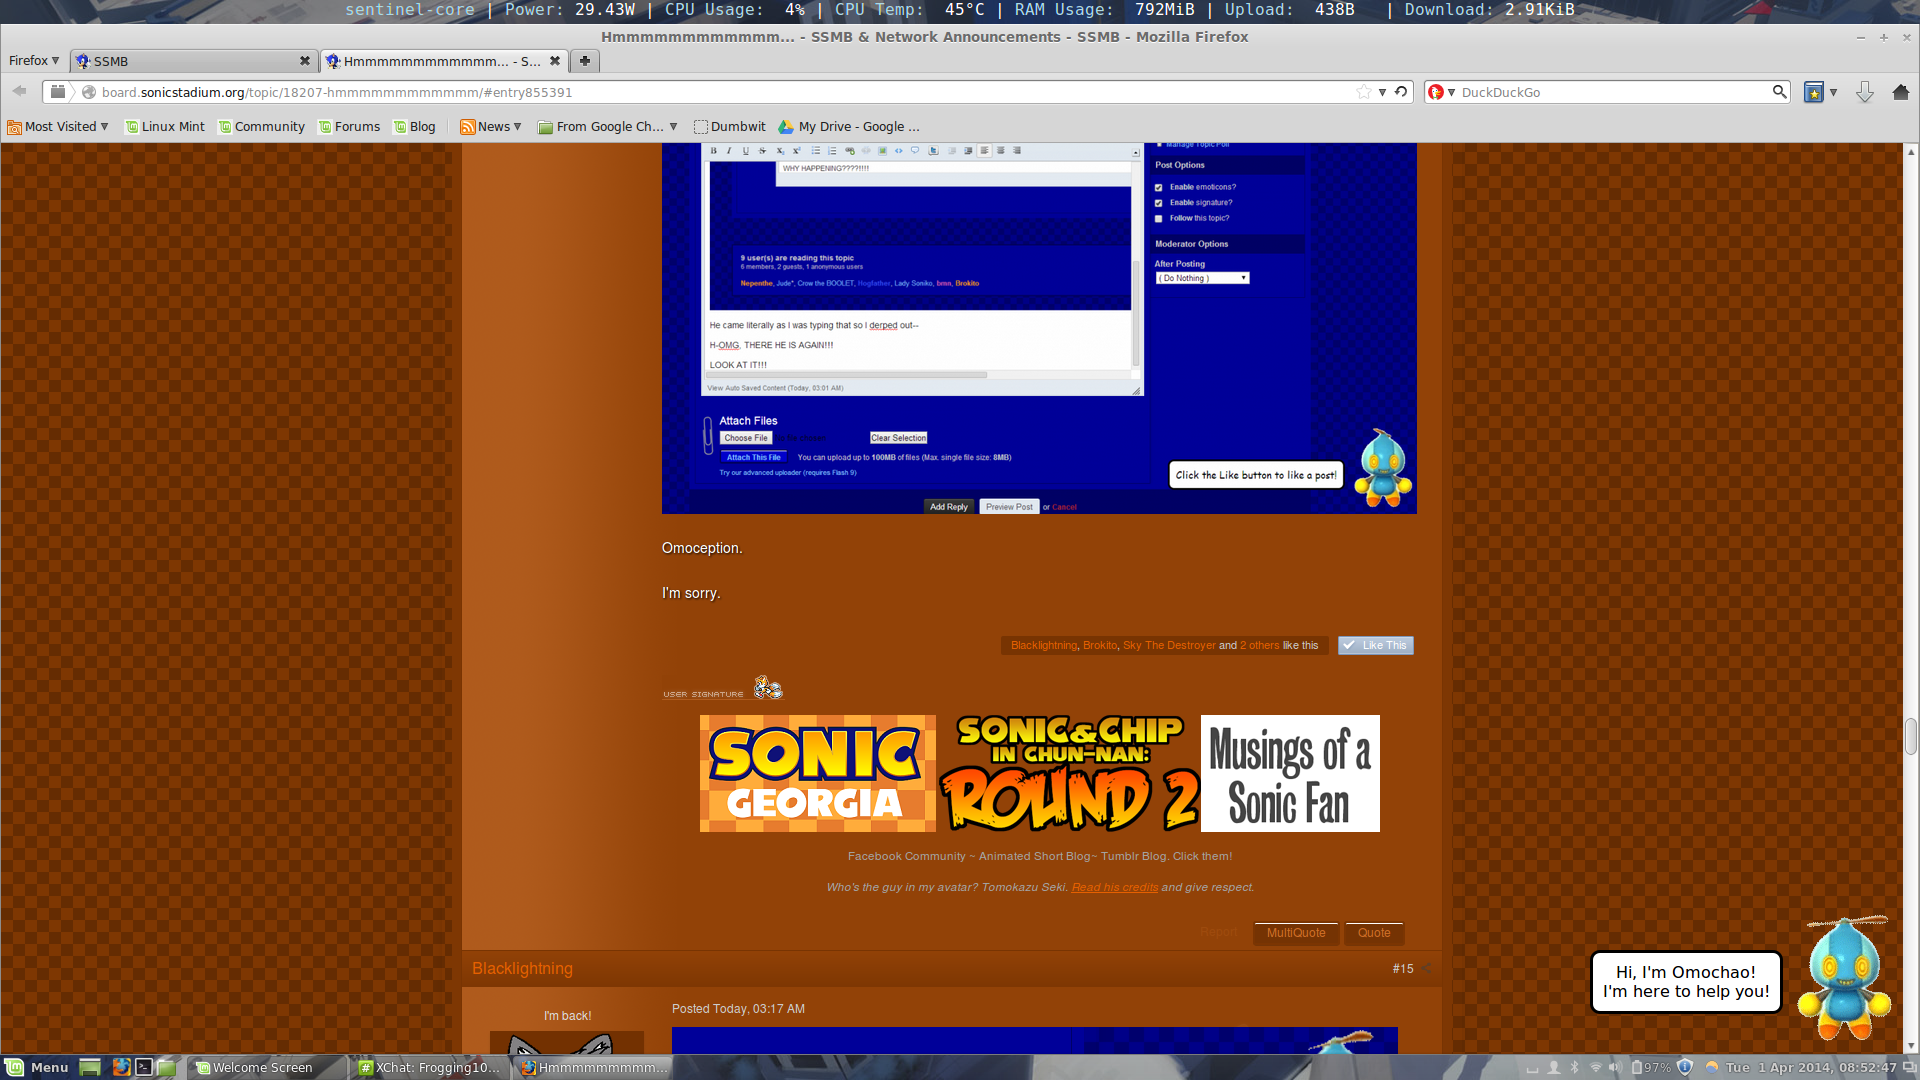Open Sky The Destroyer's profile link
Viewport: 1920px width, 1080px height.
coord(1169,646)
